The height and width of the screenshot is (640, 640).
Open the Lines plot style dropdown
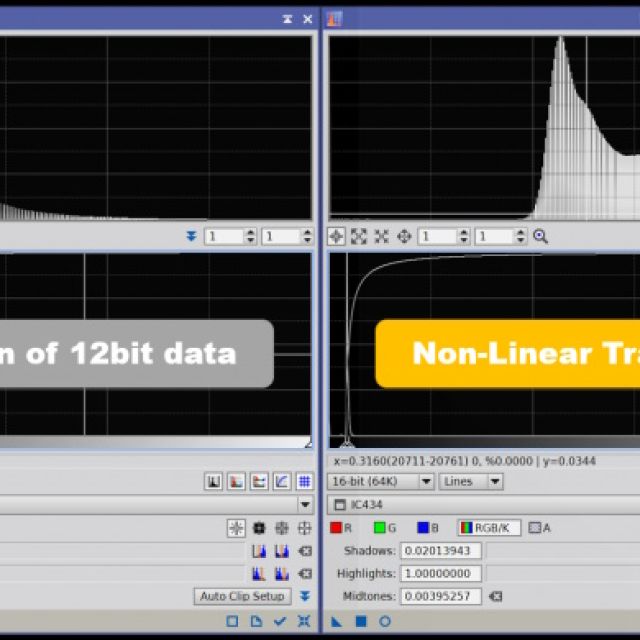point(471,482)
